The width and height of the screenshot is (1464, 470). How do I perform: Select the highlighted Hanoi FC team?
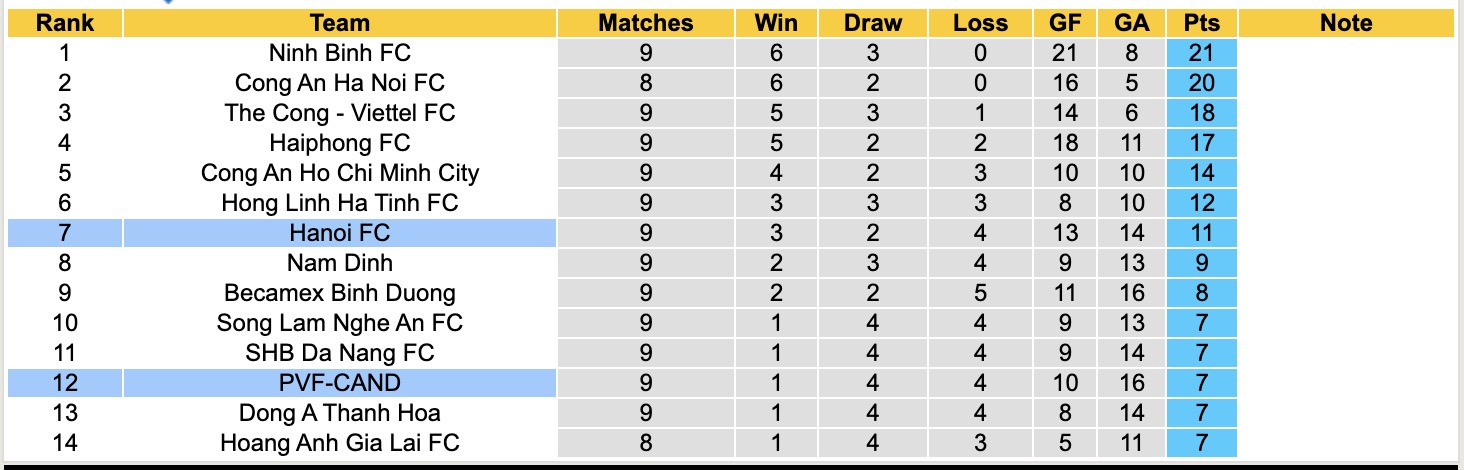tap(340, 233)
